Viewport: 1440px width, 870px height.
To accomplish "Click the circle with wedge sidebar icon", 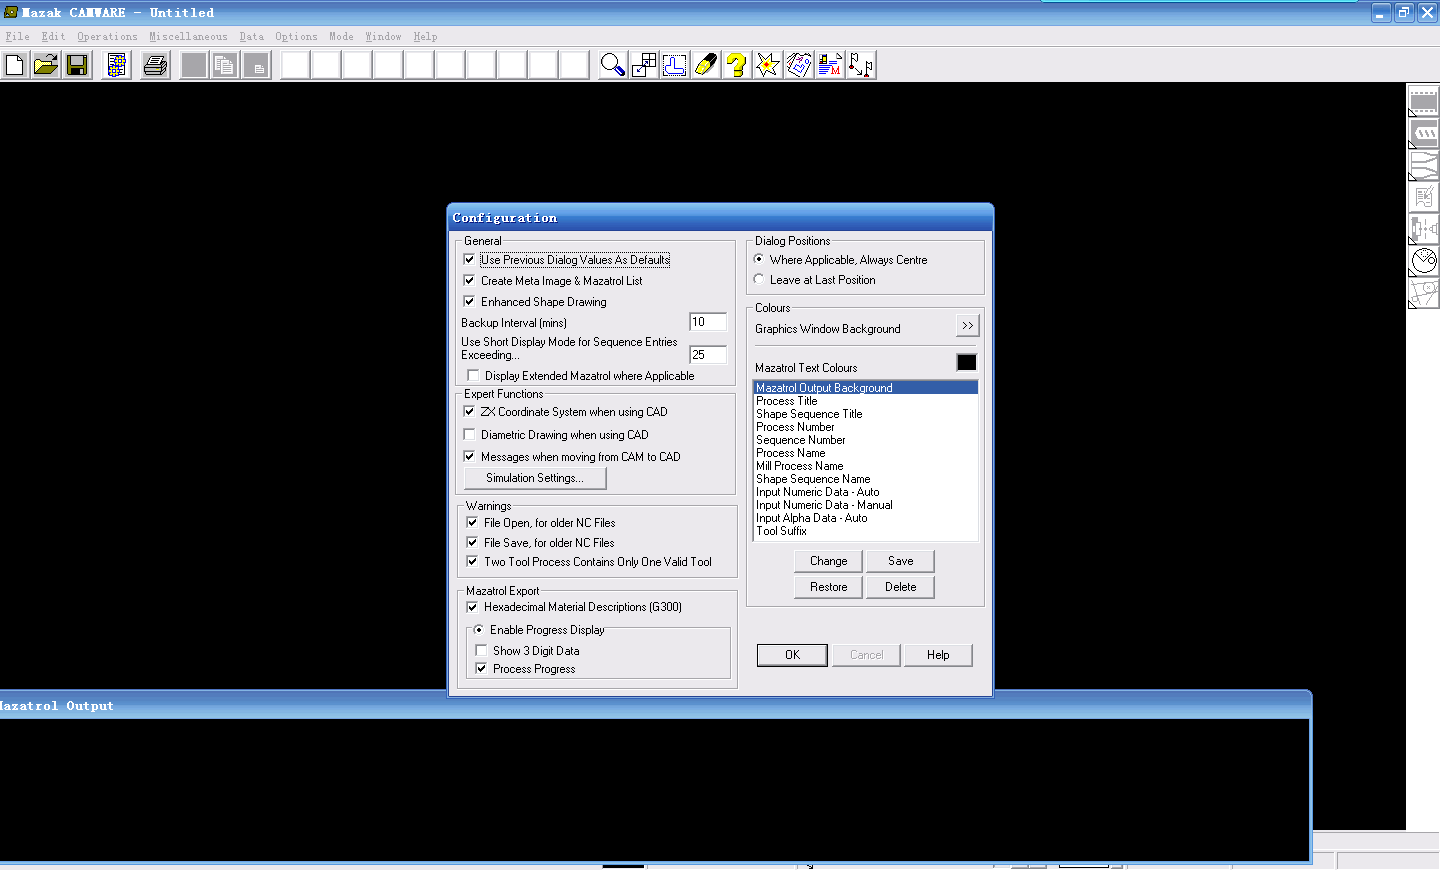I will 1424,261.
